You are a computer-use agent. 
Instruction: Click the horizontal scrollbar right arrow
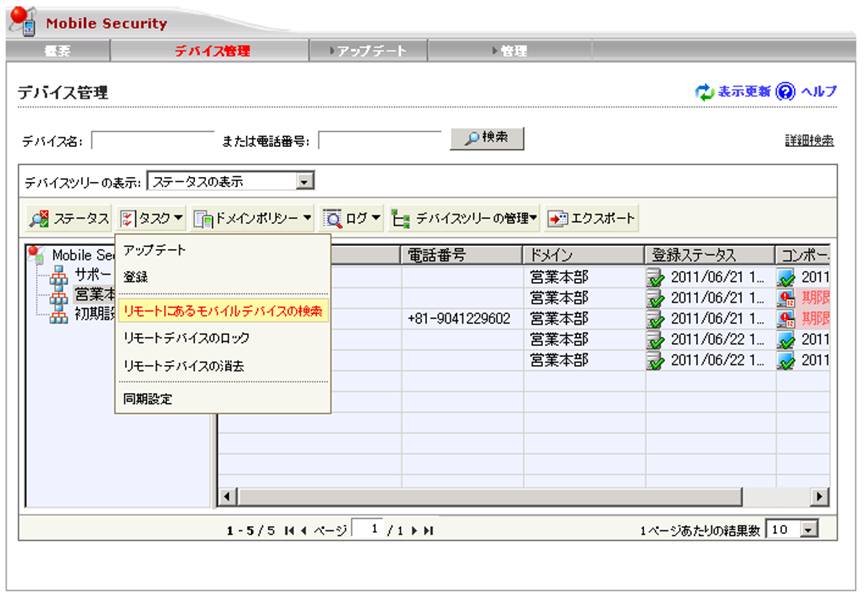[820, 496]
